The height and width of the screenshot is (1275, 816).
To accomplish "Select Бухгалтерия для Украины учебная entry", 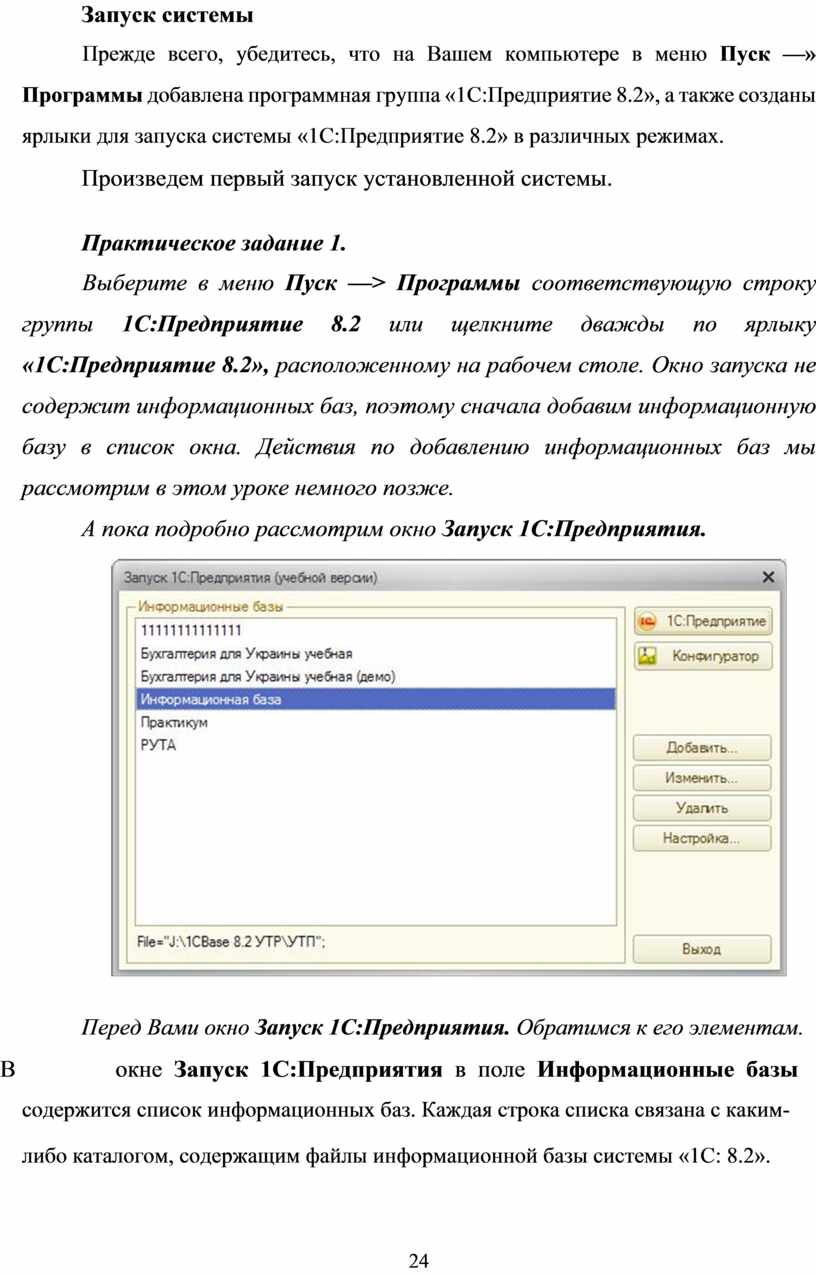I will point(375,653).
